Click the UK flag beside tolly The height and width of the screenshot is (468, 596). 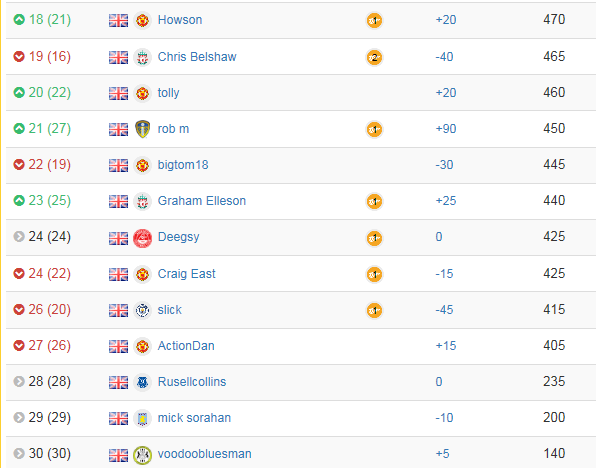pos(118,93)
